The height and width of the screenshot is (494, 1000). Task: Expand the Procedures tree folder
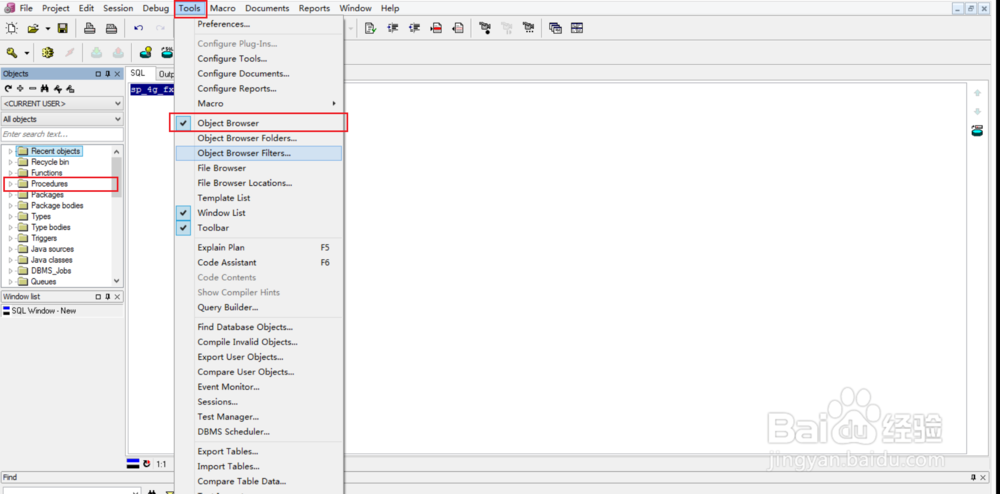pos(10,184)
